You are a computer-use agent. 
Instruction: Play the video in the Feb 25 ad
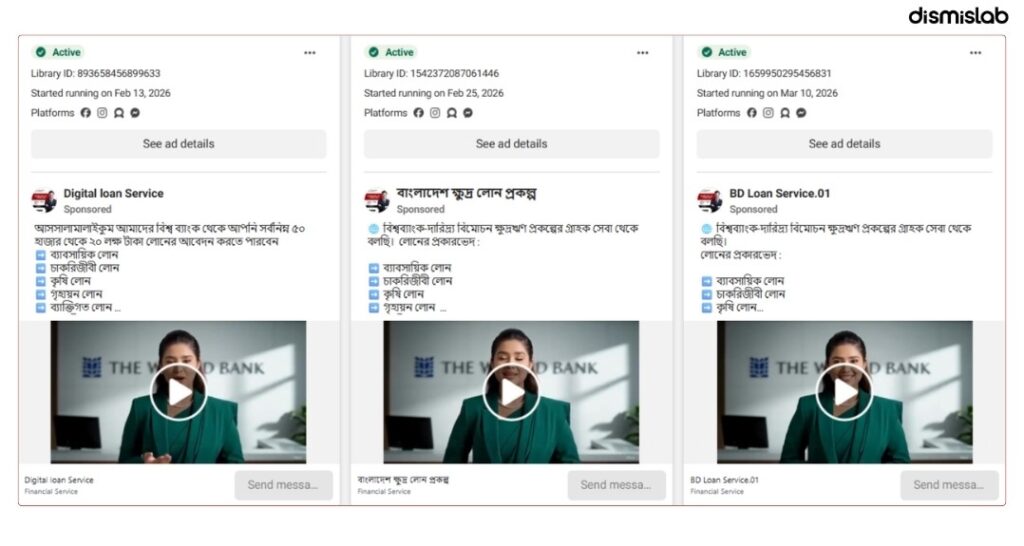(x=511, y=393)
